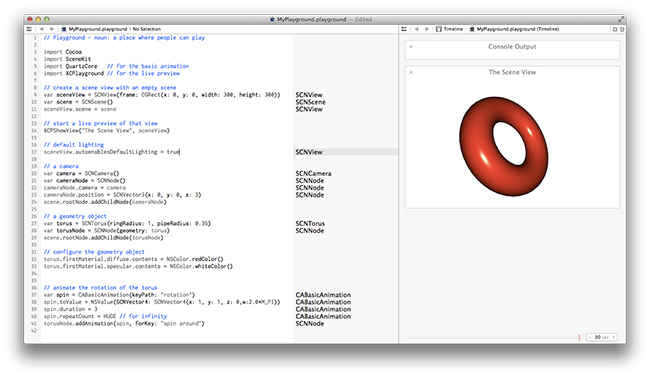Viewport: 650px width, 377px height.
Task: Close The Scene View timeline item
Action: tap(411, 72)
